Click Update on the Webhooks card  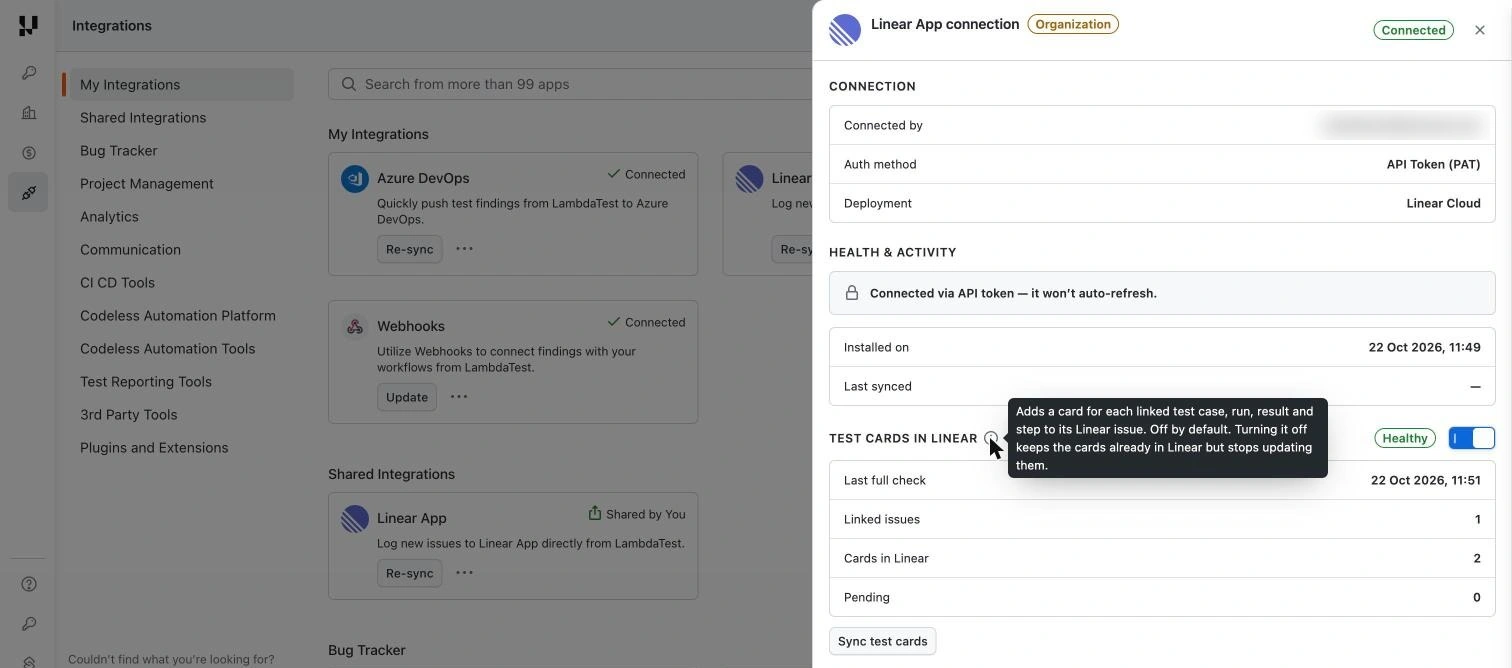[407, 397]
